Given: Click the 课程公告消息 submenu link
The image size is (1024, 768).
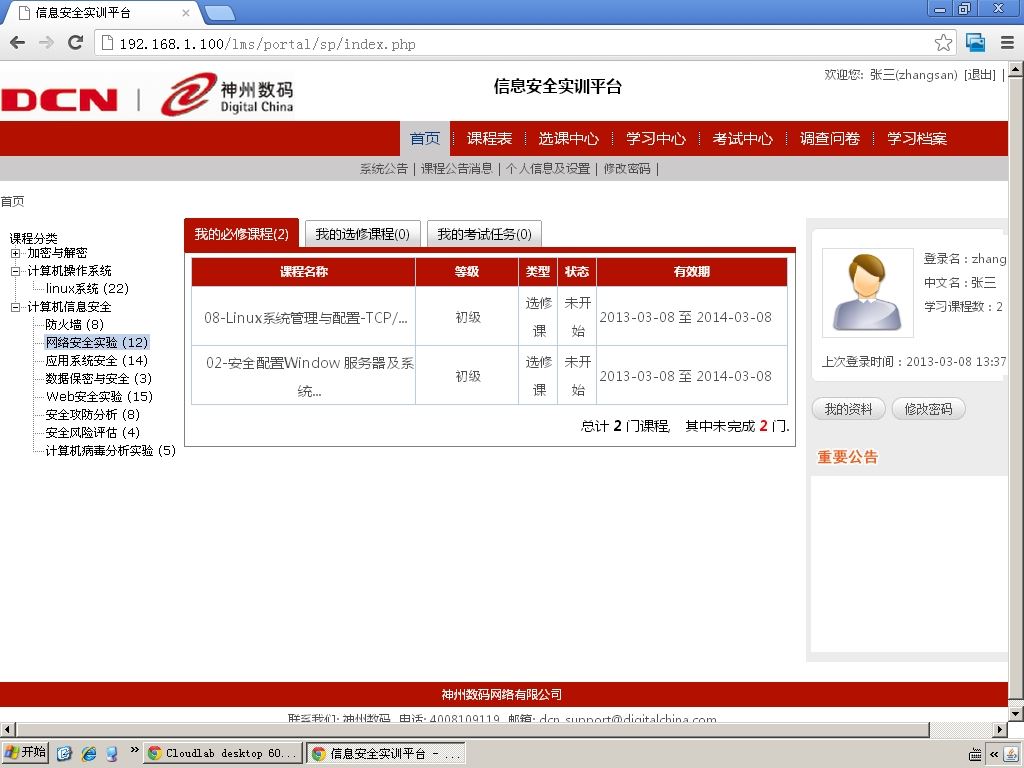Looking at the screenshot, I should [456, 168].
